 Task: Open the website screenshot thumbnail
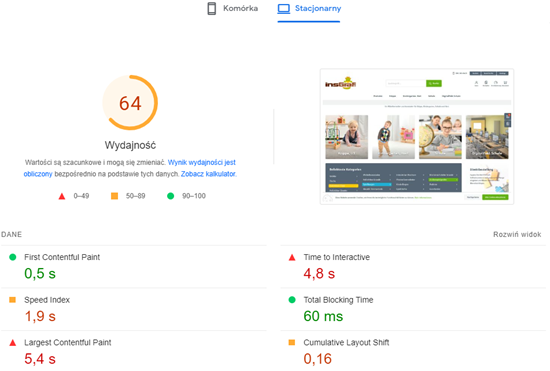(x=417, y=136)
